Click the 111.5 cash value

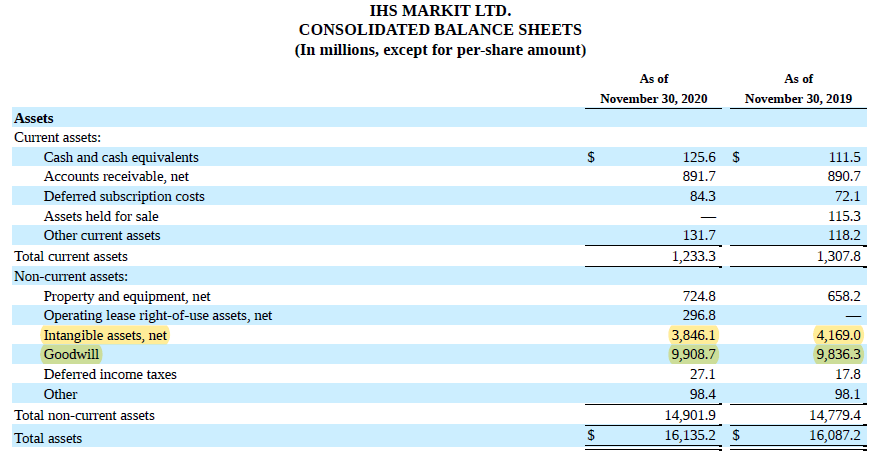coord(844,157)
